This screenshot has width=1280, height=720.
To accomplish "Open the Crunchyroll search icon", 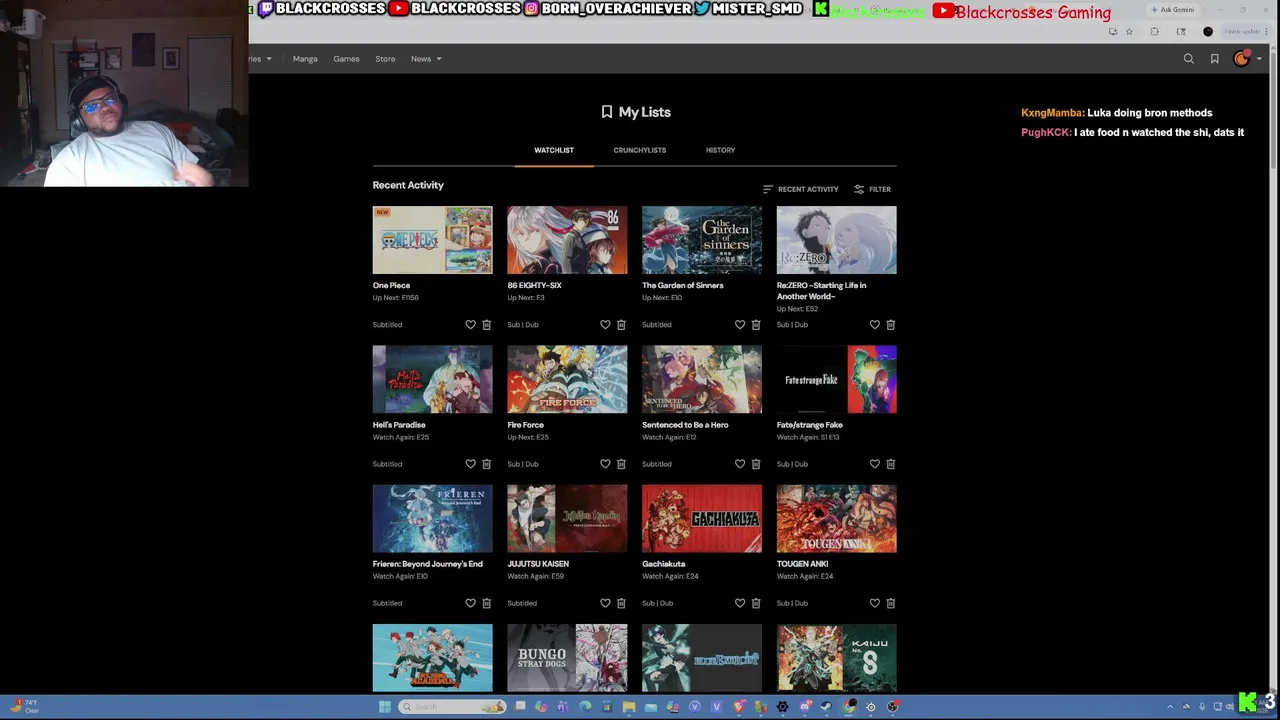I will pos(1189,59).
